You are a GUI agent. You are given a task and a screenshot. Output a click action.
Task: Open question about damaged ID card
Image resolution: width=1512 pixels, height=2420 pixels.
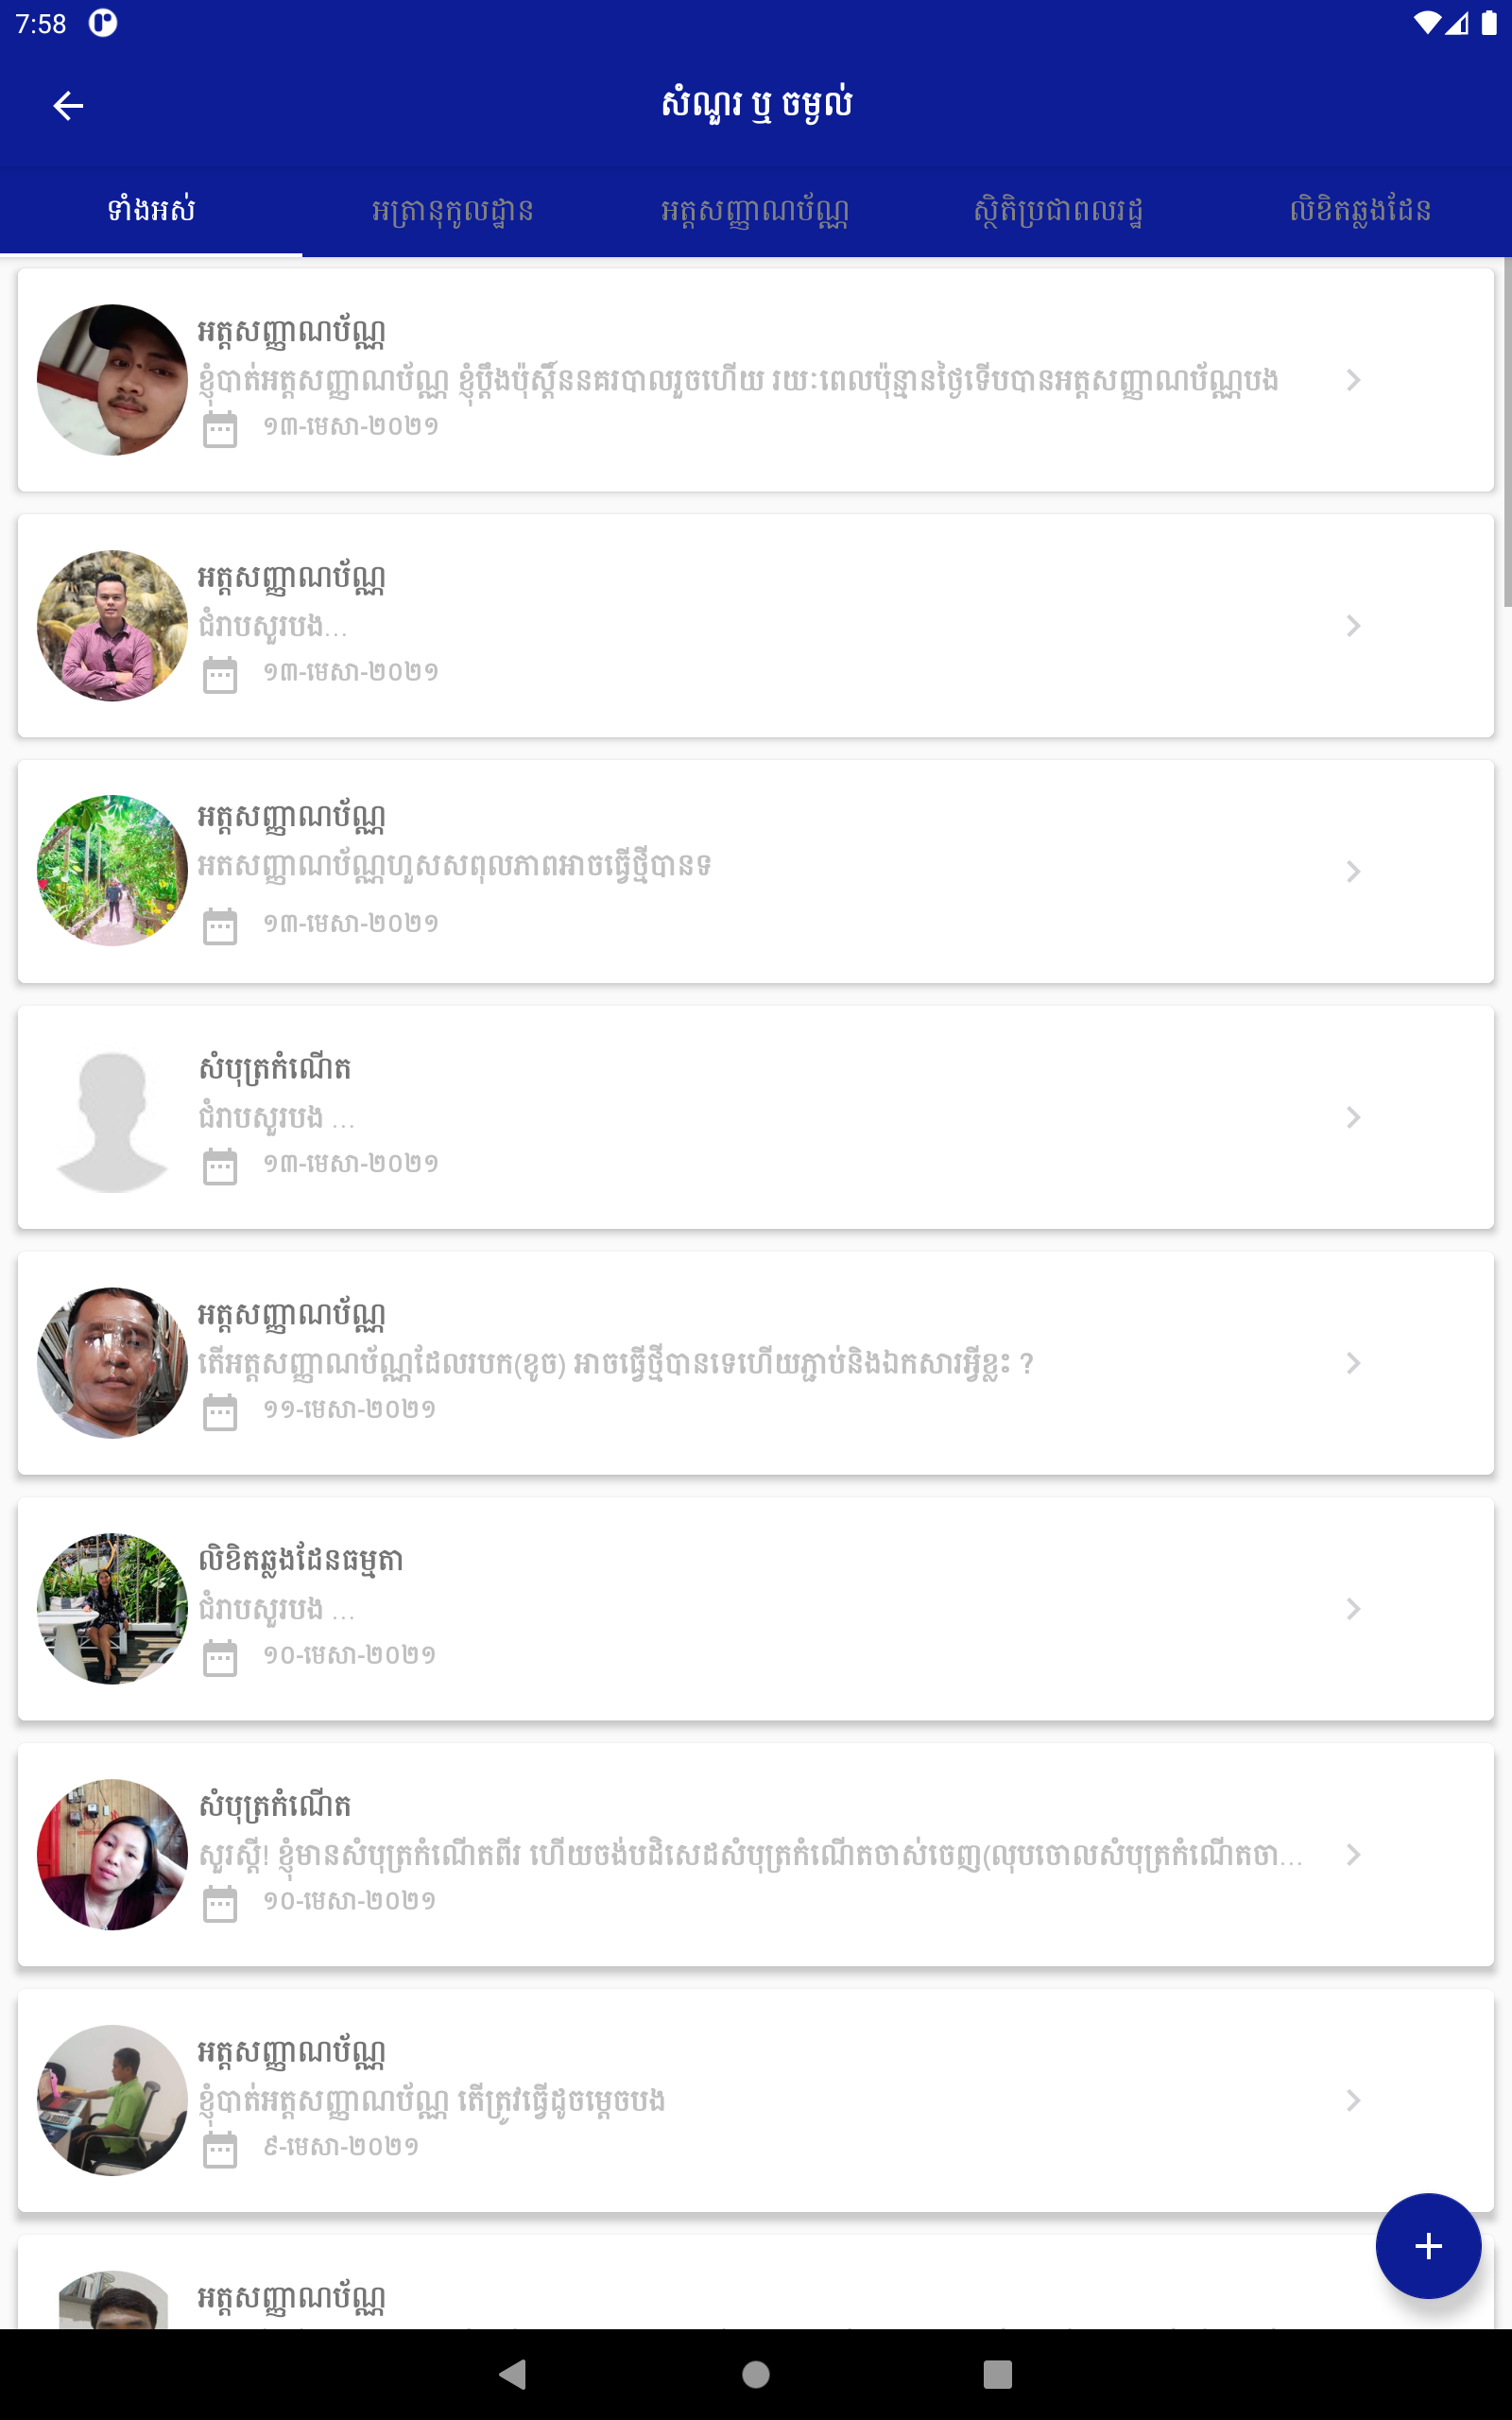pos(756,1363)
